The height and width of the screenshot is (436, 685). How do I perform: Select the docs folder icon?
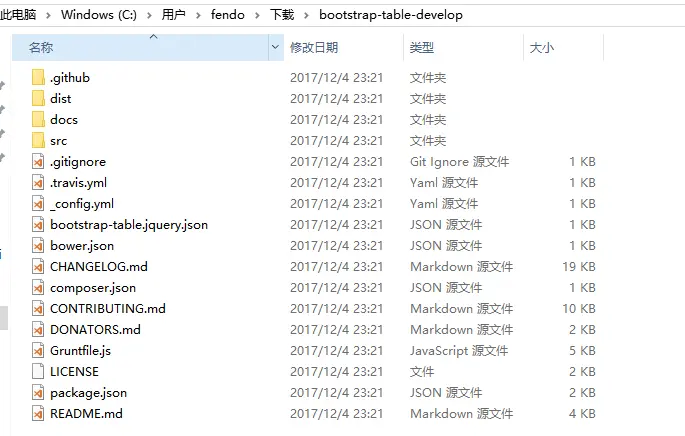pos(38,119)
